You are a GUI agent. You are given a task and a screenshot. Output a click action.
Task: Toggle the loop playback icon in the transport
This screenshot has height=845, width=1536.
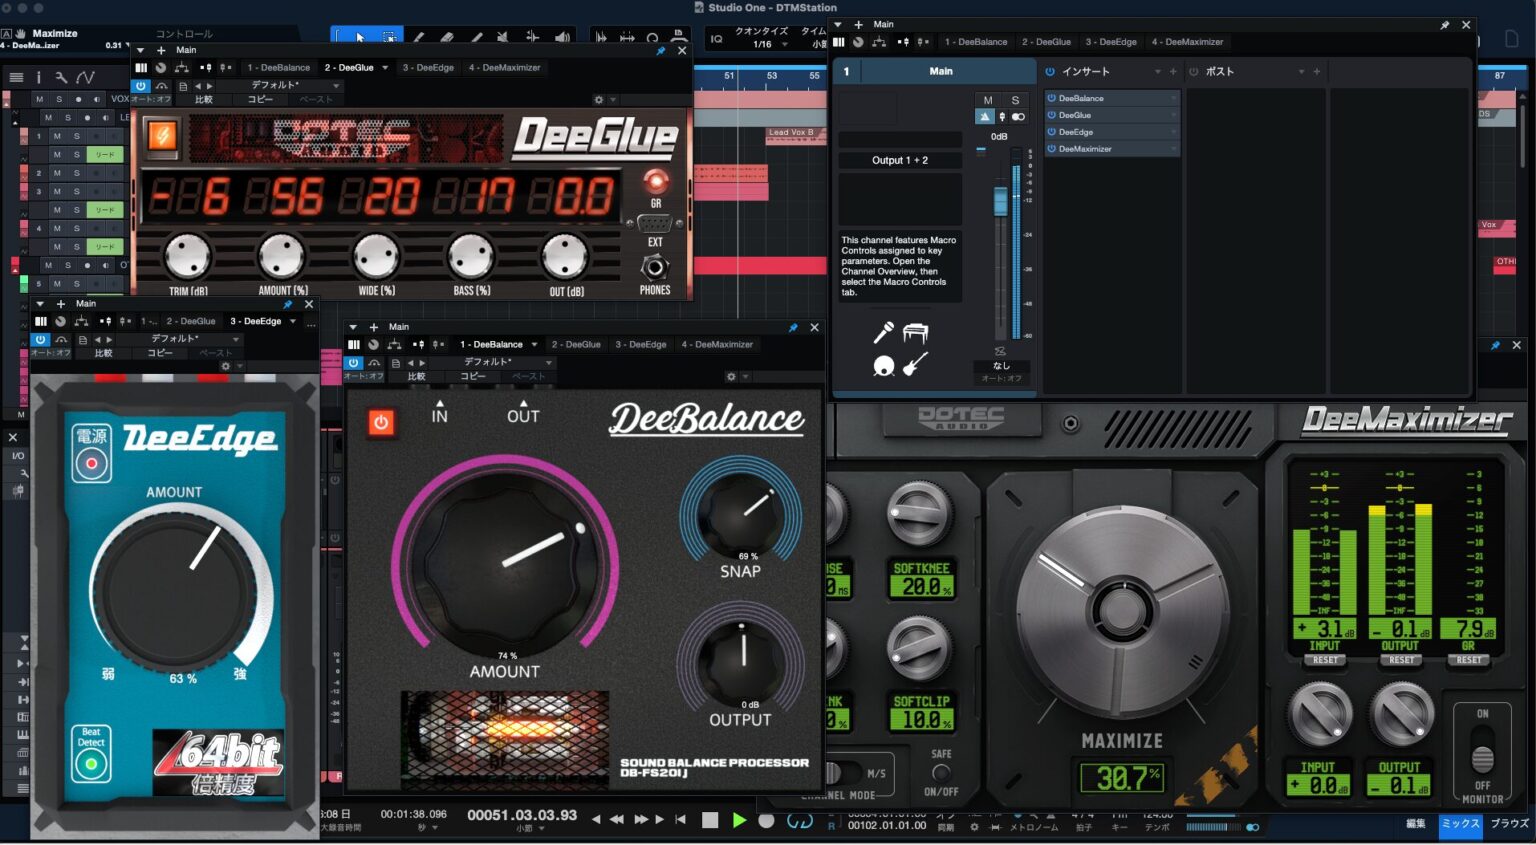click(798, 819)
